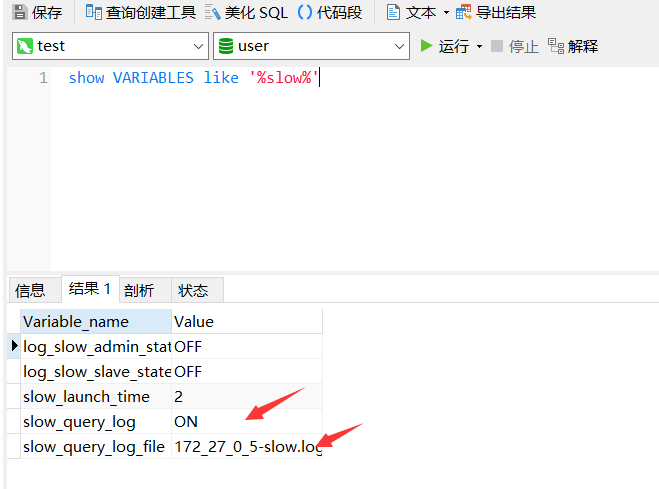659x489 pixels.
Task: Select the log_slow_admin_stat row cell
Action: coord(96,347)
